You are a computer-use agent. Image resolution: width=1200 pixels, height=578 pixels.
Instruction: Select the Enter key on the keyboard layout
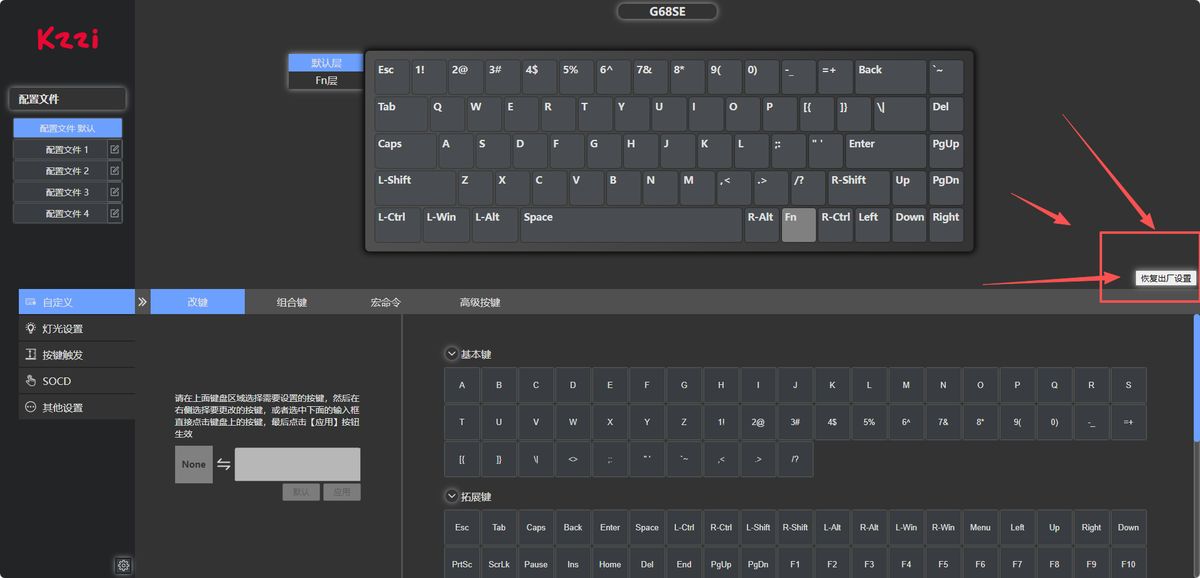pos(885,151)
